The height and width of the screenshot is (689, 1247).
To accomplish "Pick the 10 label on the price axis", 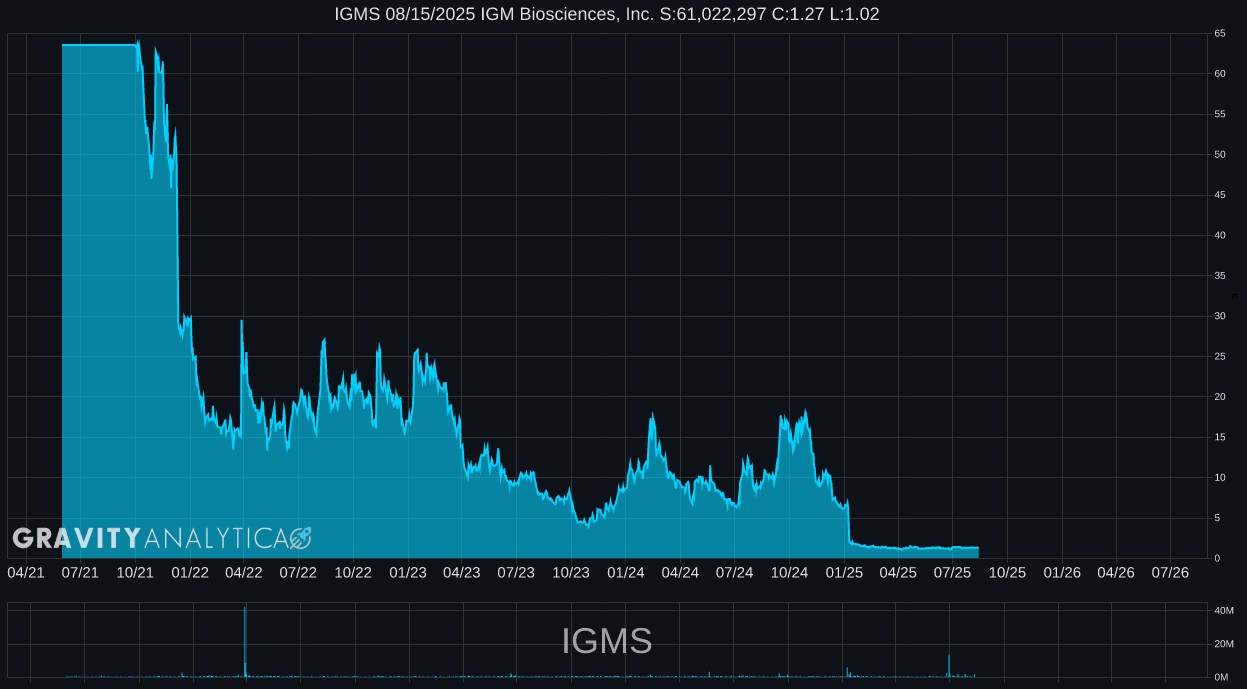I will coord(1220,478).
